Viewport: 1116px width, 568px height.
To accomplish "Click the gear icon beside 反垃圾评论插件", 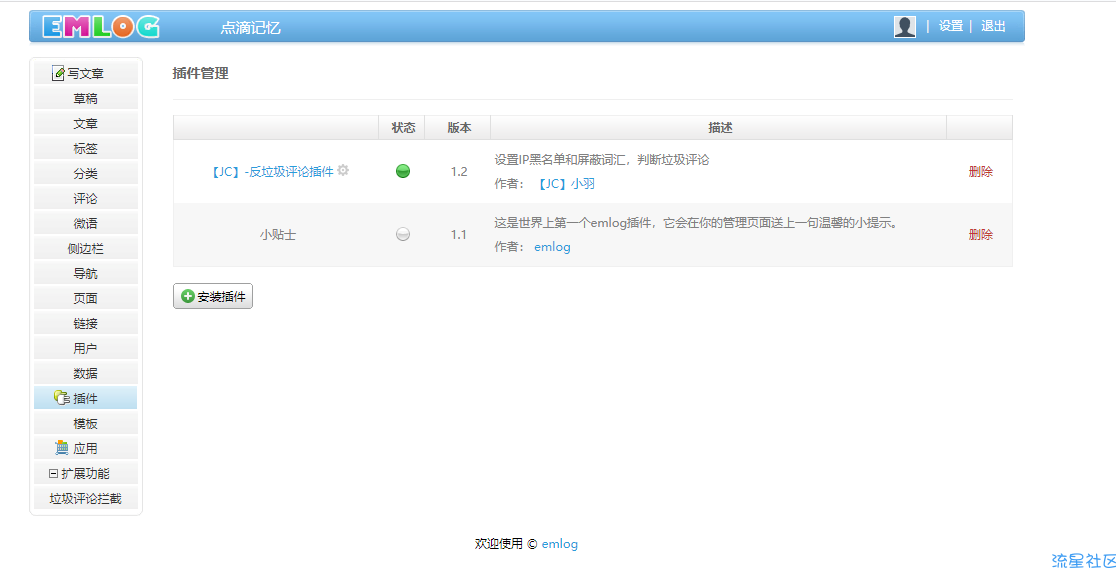I will click(343, 170).
